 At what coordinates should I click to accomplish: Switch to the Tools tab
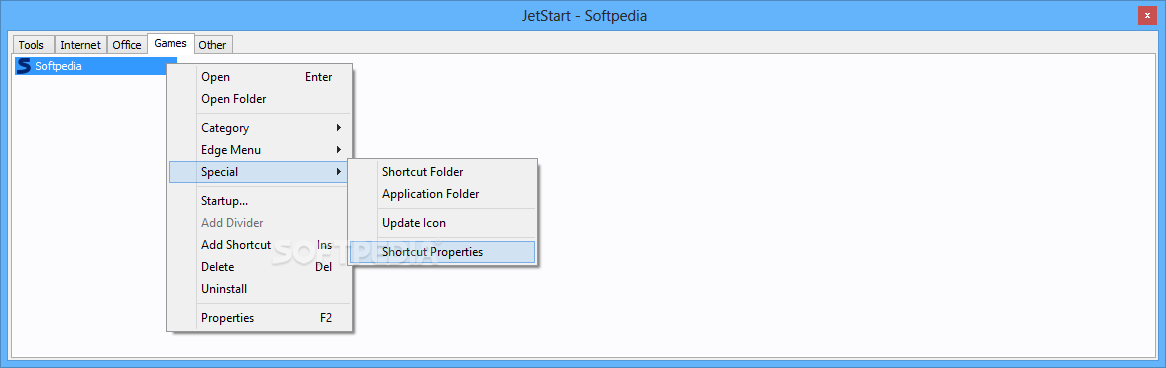(x=31, y=45)
